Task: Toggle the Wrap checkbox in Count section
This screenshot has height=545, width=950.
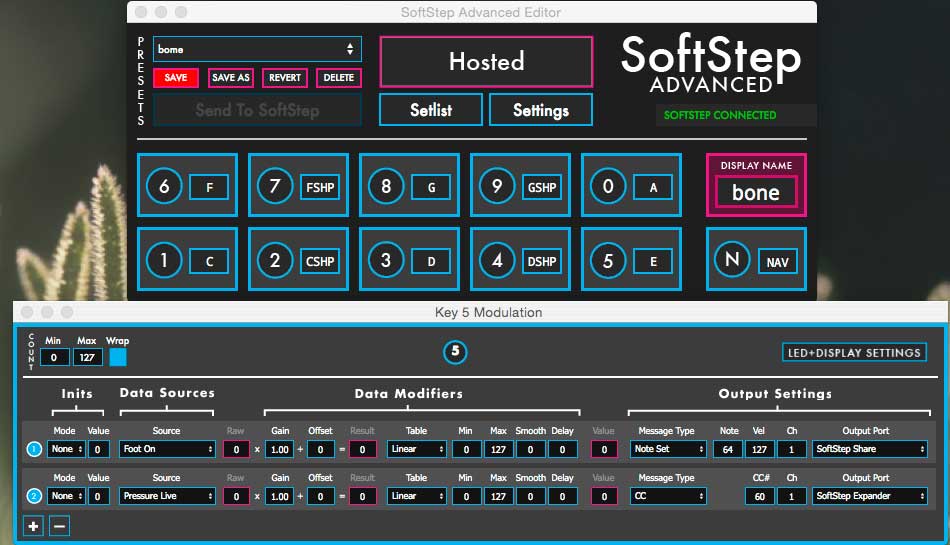Action: pyautogui.click(x=118, y=357)
